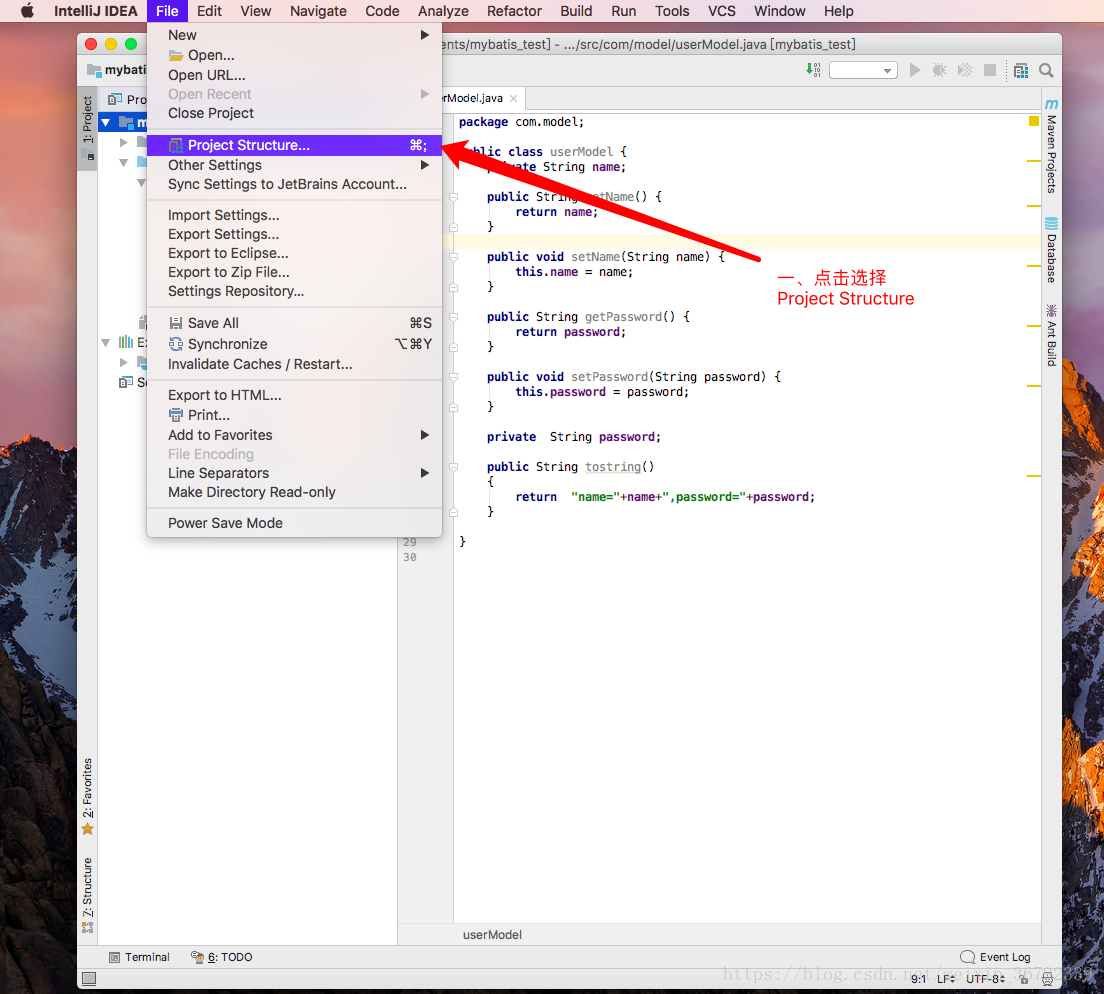Image resolution: width=1104 pixels, height=994 pixels.
Task: Select Export Settings... menu entry
Action: [294, 234]
